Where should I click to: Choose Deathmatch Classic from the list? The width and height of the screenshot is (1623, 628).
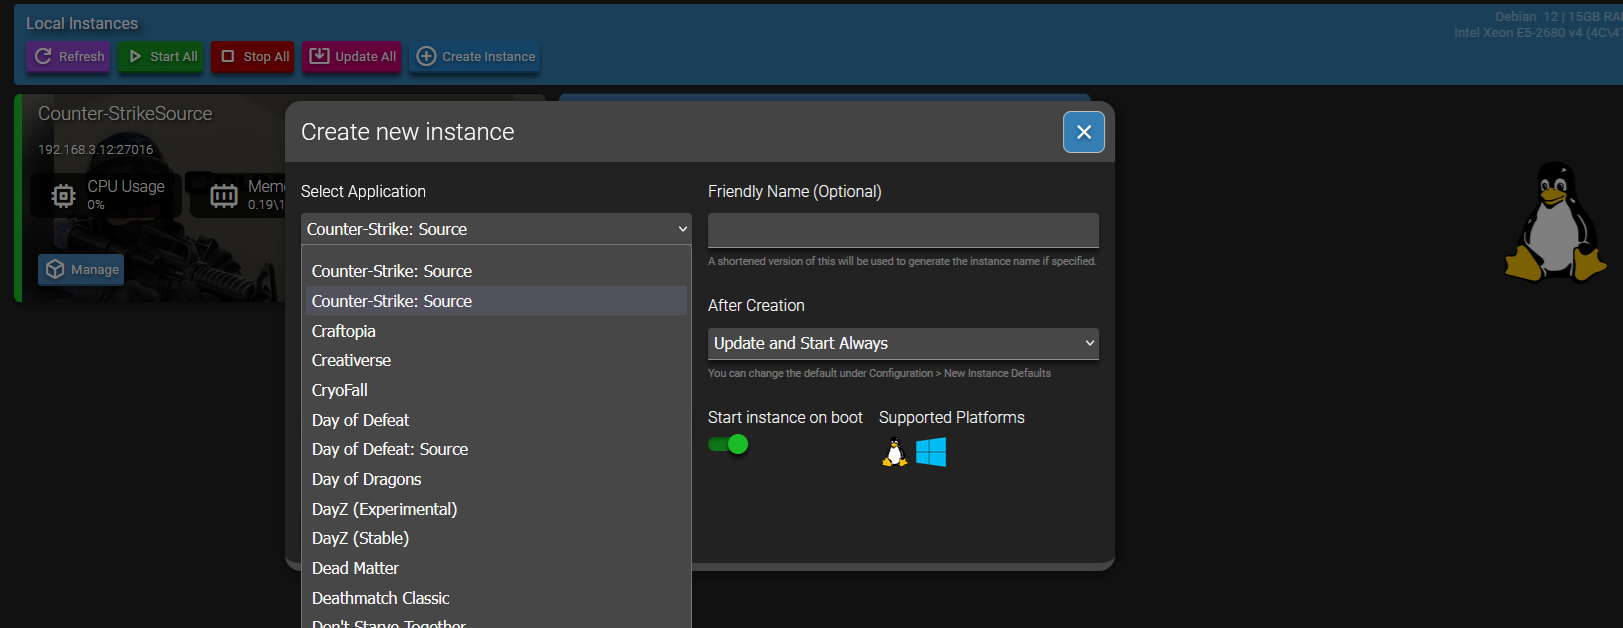click(496, 598)
